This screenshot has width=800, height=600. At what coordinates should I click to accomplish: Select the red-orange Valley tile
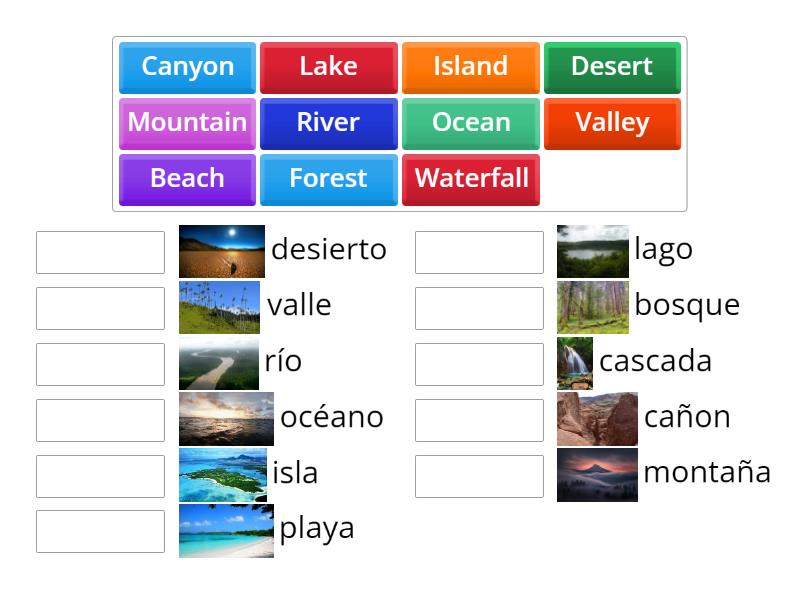tap(612, 123)
